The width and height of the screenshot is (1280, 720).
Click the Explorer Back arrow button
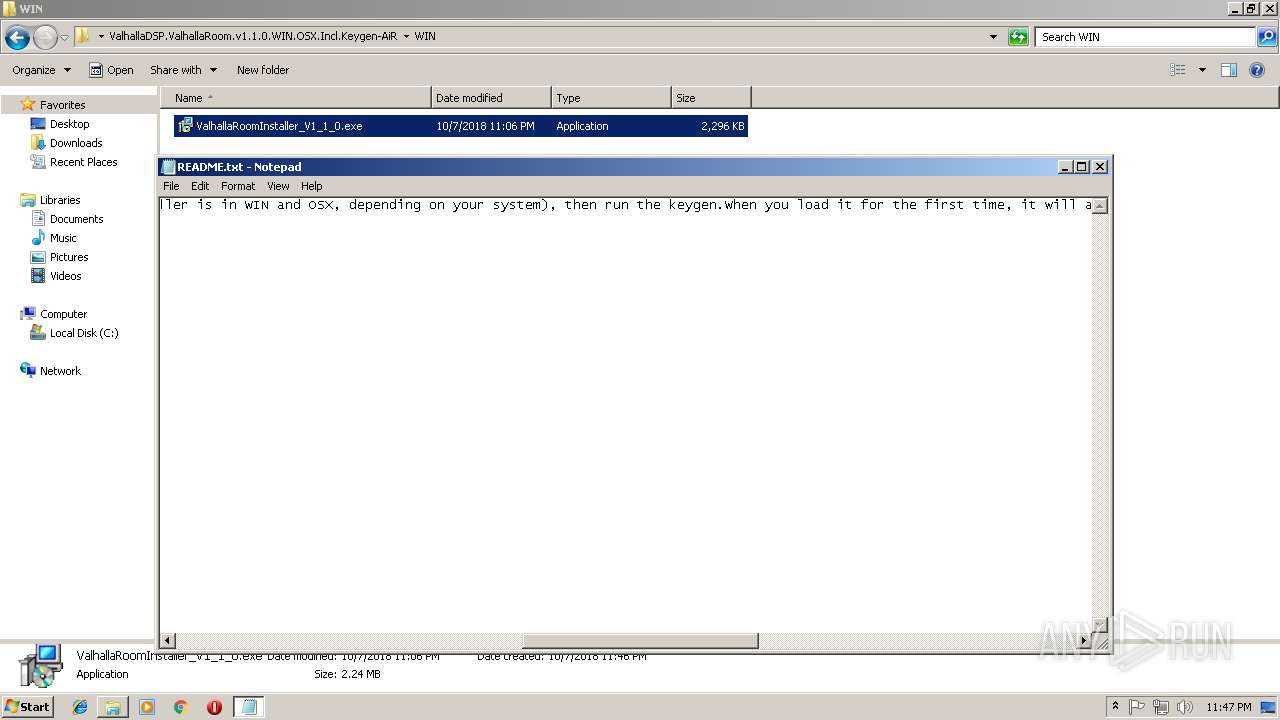point(17,38)
